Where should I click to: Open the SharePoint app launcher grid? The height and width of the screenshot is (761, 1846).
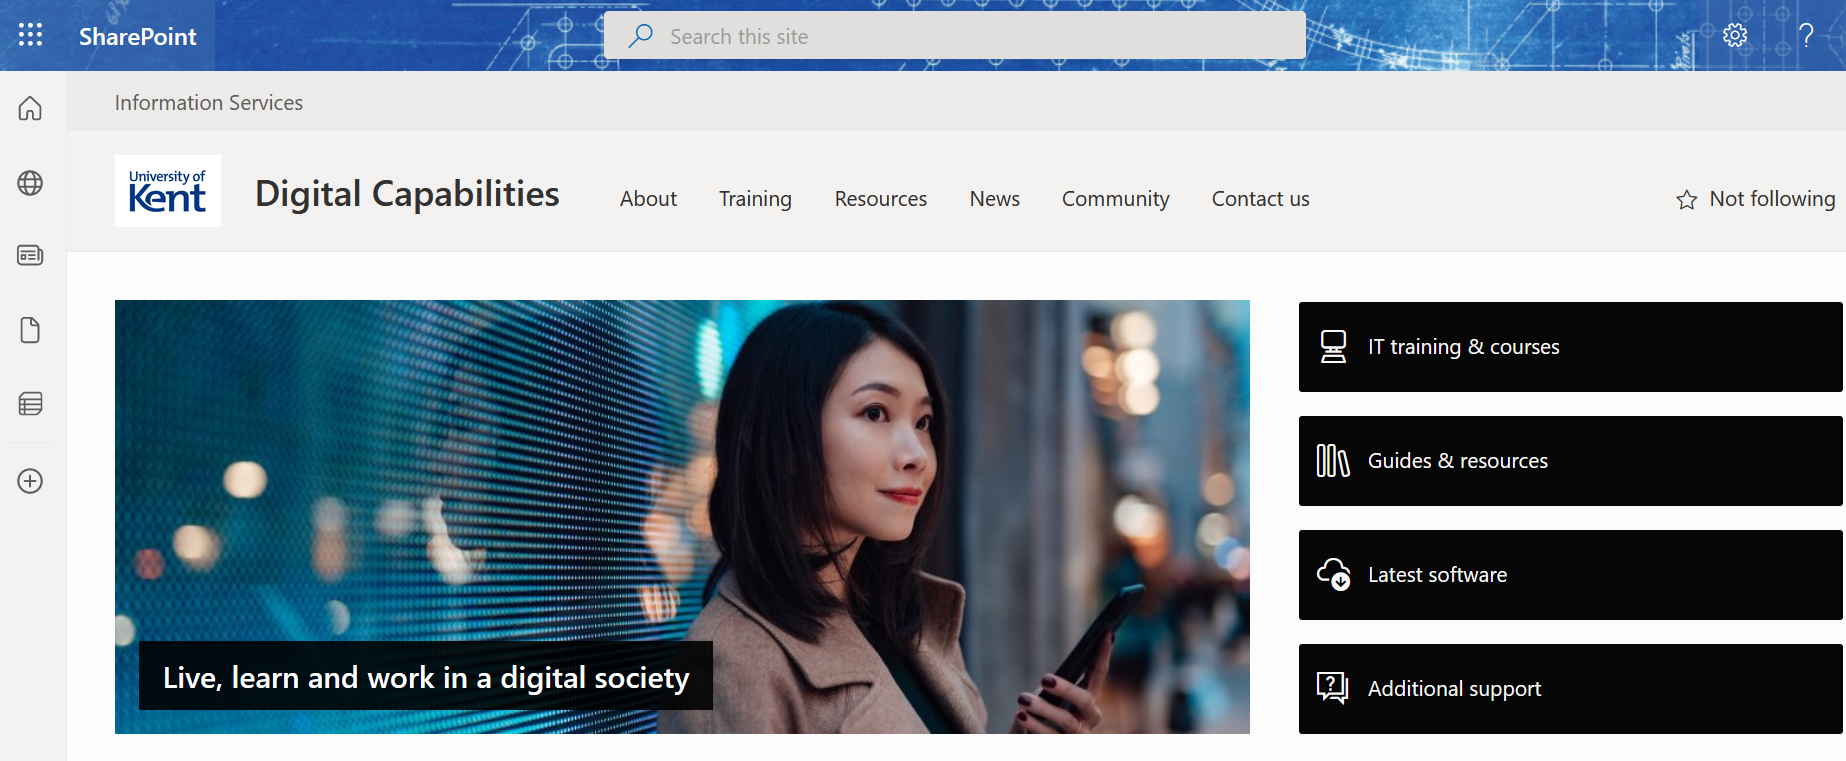30,35
